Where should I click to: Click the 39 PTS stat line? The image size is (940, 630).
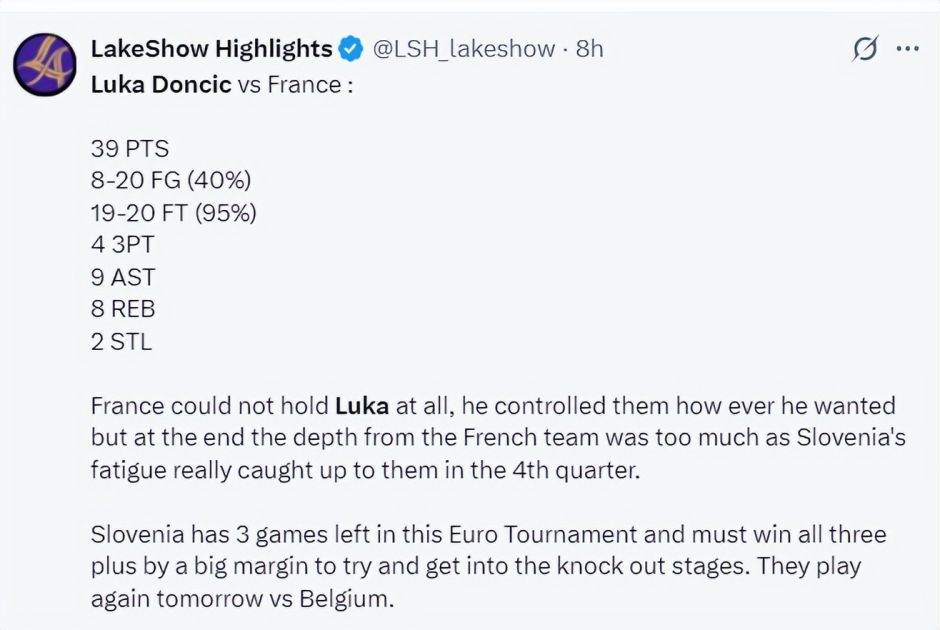coord(130,149)
